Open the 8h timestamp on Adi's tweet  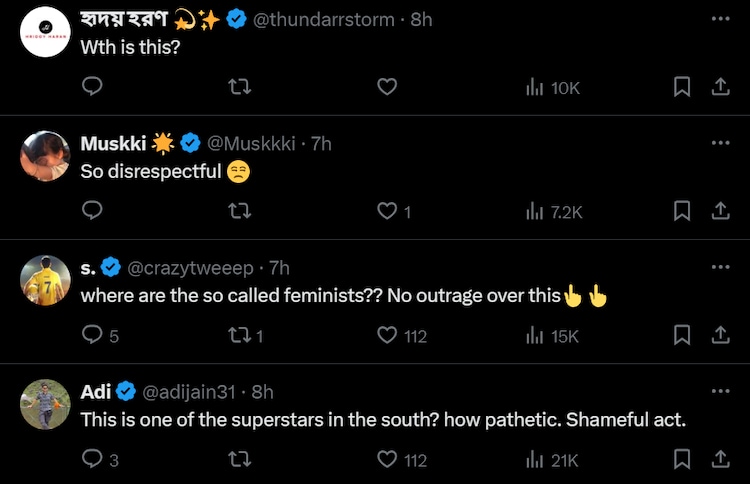click(263, 392)
